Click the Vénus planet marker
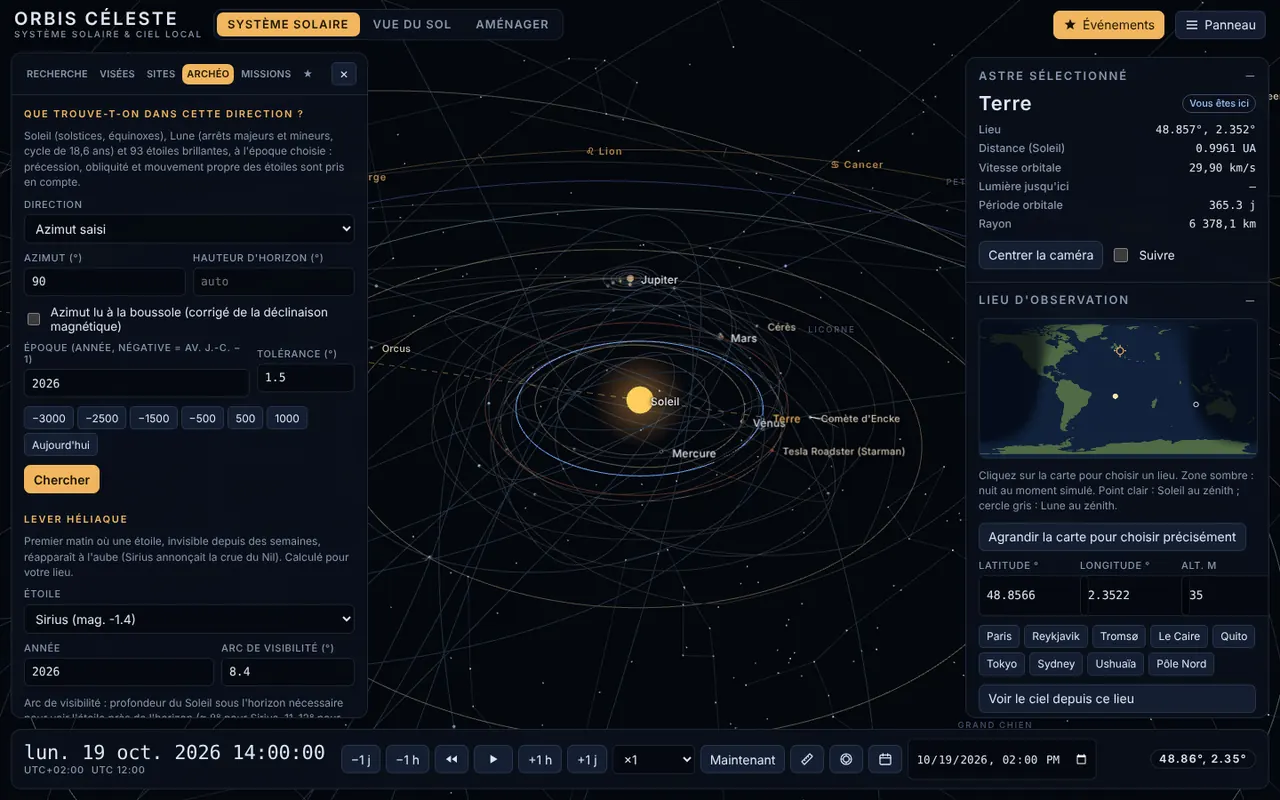 [743, 423]
